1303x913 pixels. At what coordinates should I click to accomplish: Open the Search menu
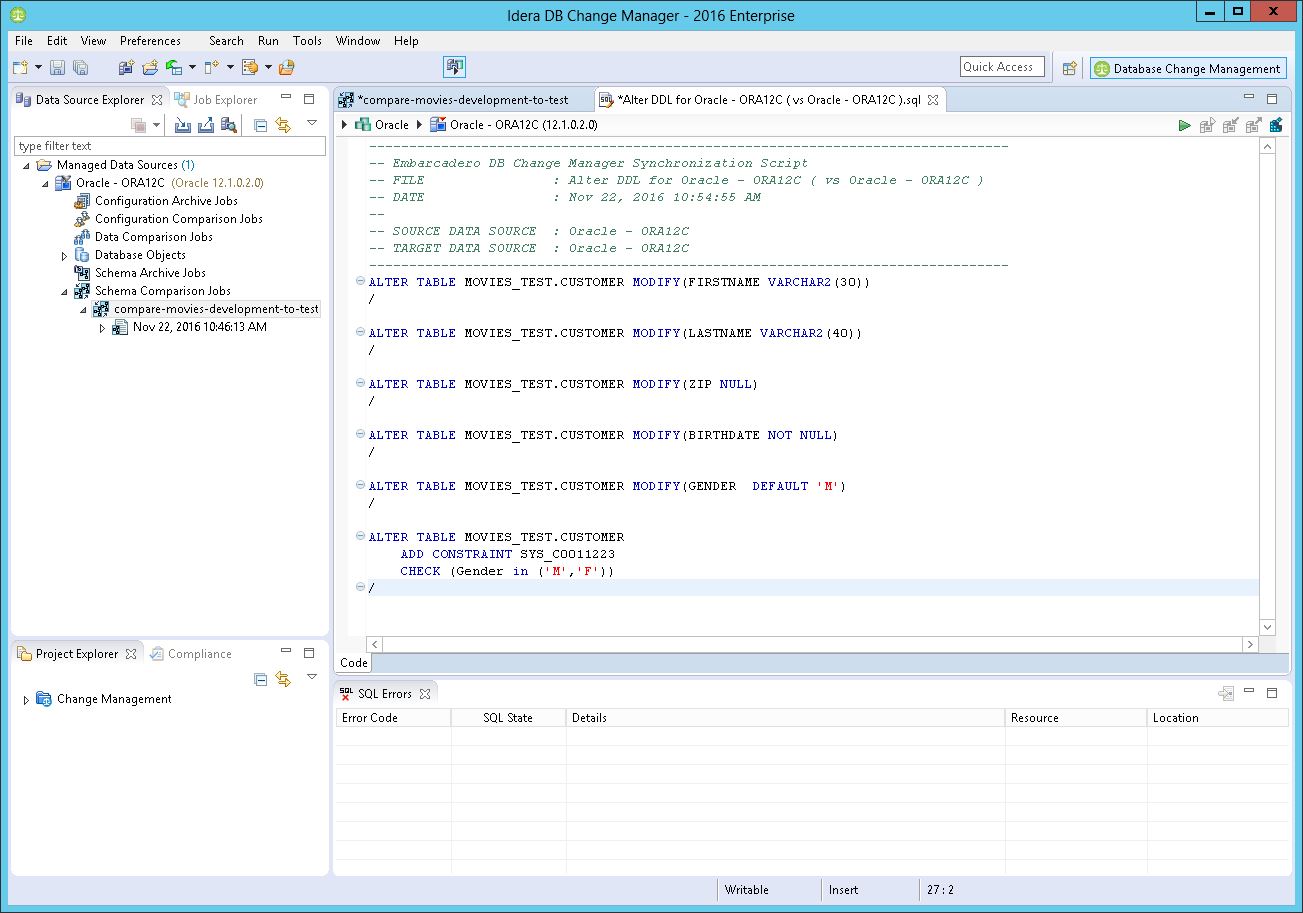pyautogui.click(x=226, y=41)
